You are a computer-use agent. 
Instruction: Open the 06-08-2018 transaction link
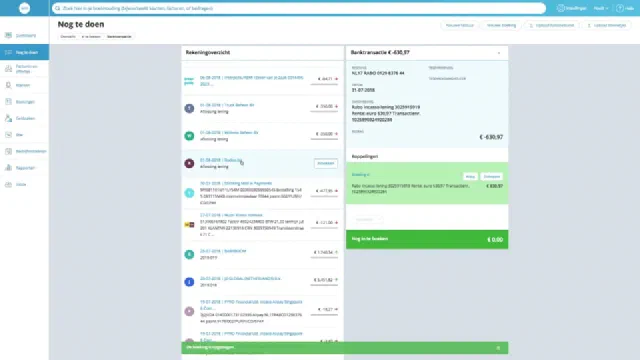click(x=251, y=80)
